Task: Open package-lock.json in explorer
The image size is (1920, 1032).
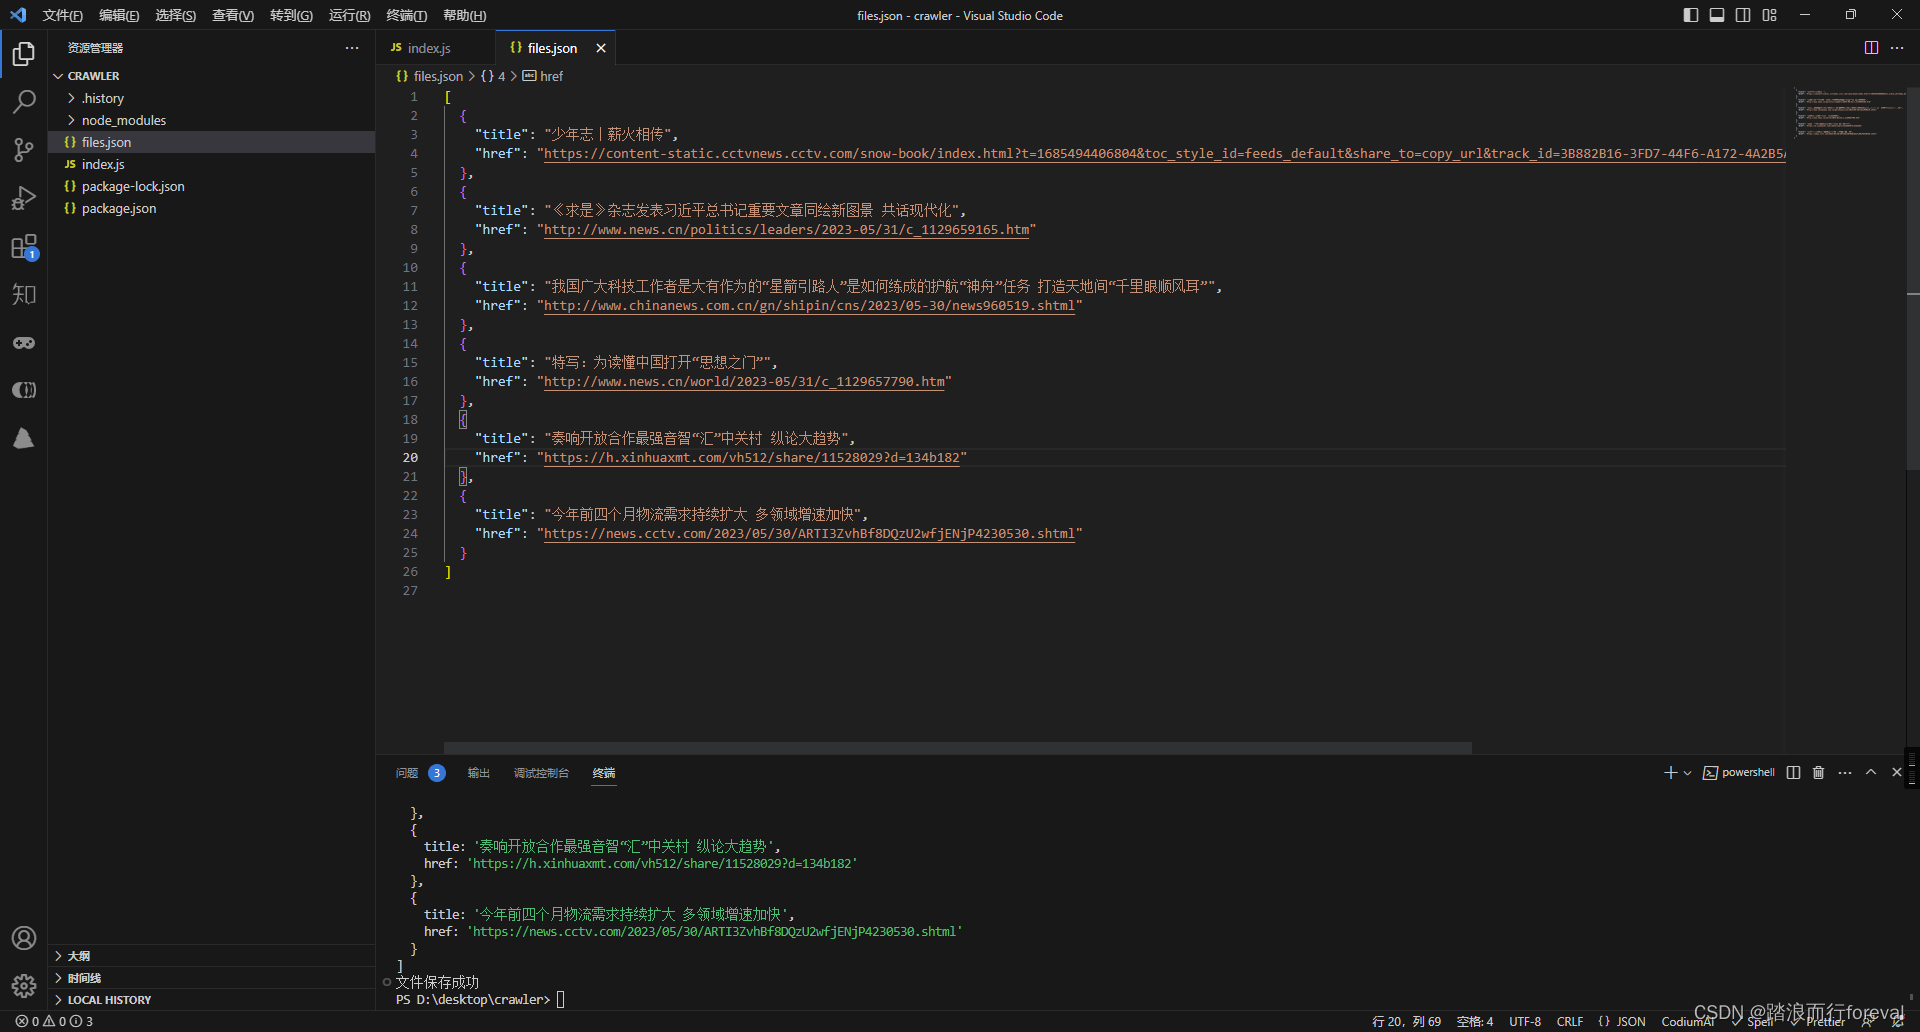Action: [211, 186]
